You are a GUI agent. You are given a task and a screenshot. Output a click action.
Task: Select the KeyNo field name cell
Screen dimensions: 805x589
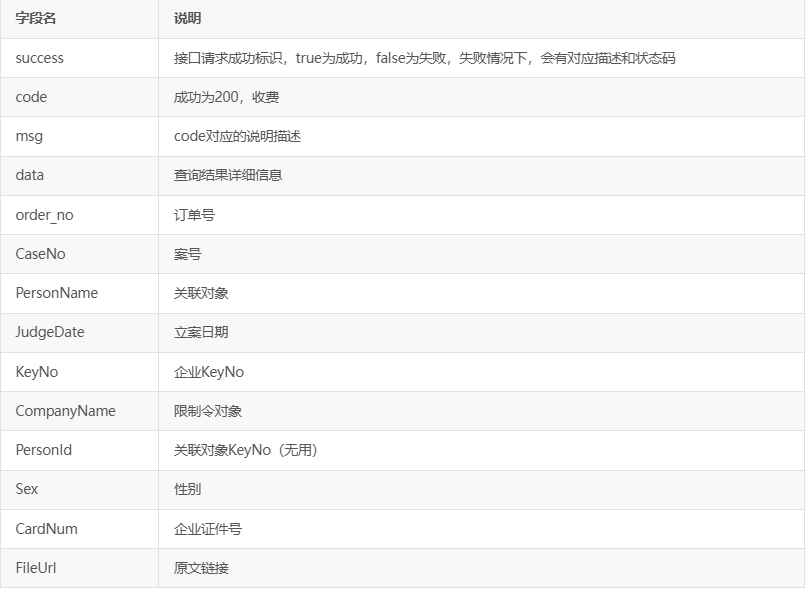[37, 372]
